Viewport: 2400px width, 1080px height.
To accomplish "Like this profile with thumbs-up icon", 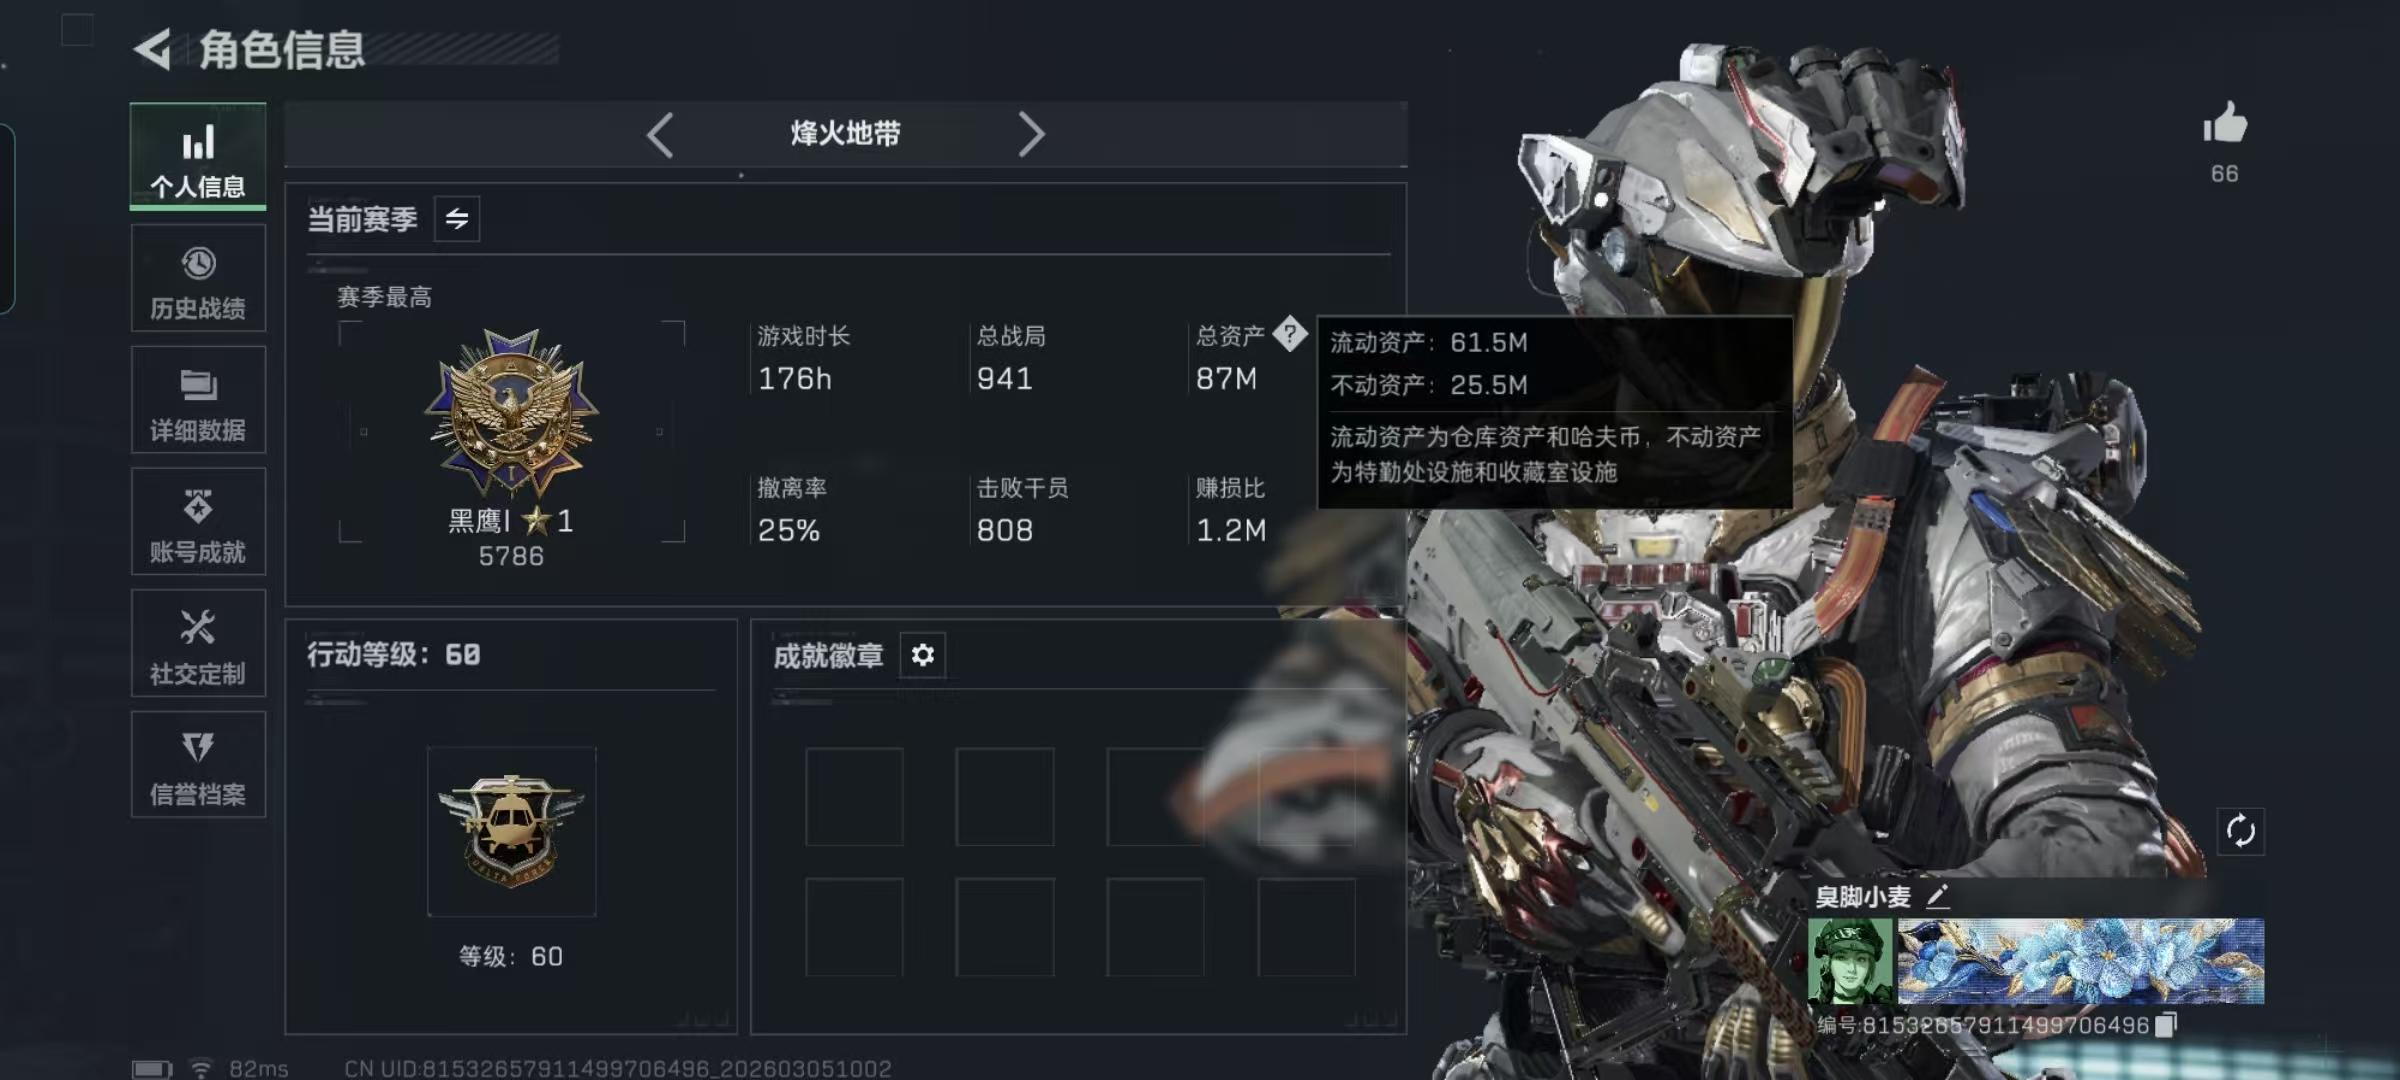I will [2225, 125].
